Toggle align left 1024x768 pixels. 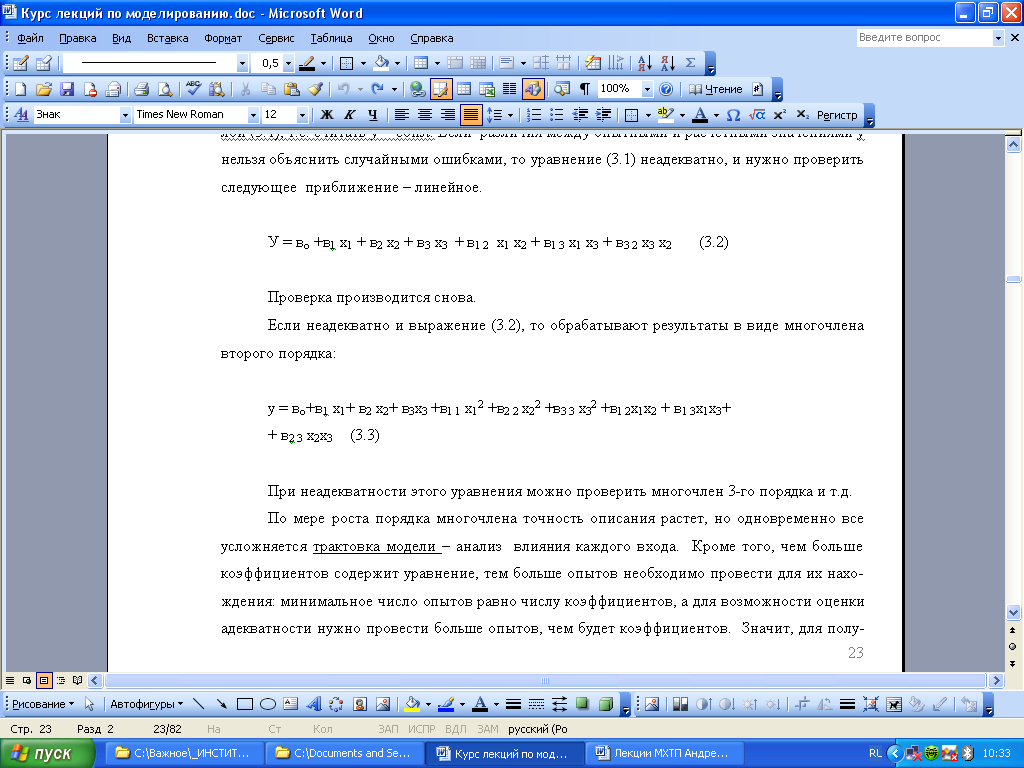[x=401, y=115]
